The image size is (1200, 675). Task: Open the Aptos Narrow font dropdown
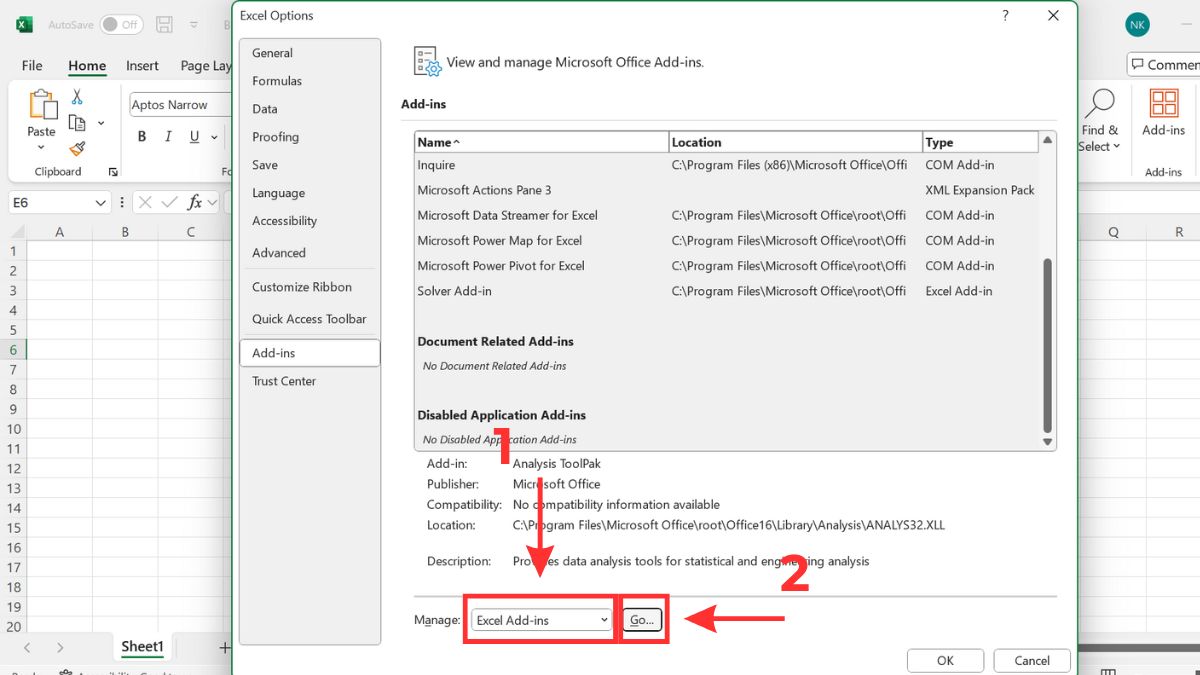(x=178, y=105)
